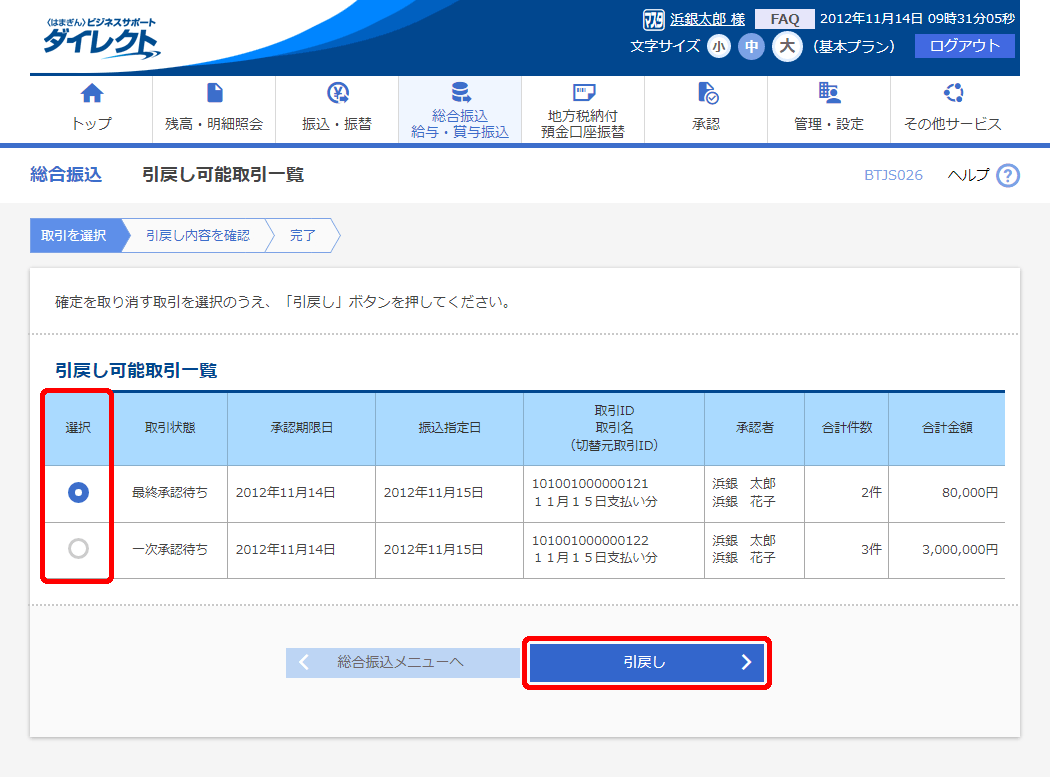
Task: Click the 取引を選択 step tab
Action: point(74,236)
